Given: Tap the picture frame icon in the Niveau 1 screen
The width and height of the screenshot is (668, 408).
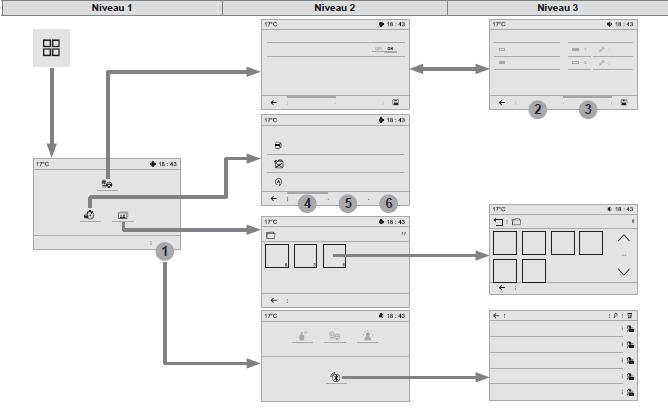Looking at the screenshot, I should tap(123, 215).
